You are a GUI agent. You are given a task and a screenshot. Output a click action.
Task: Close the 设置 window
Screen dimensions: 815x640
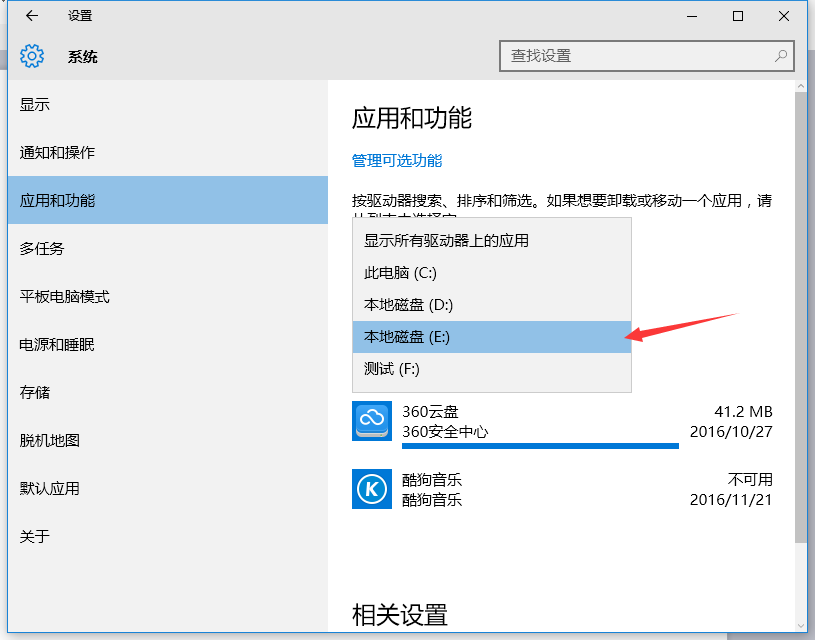point(784,16)
